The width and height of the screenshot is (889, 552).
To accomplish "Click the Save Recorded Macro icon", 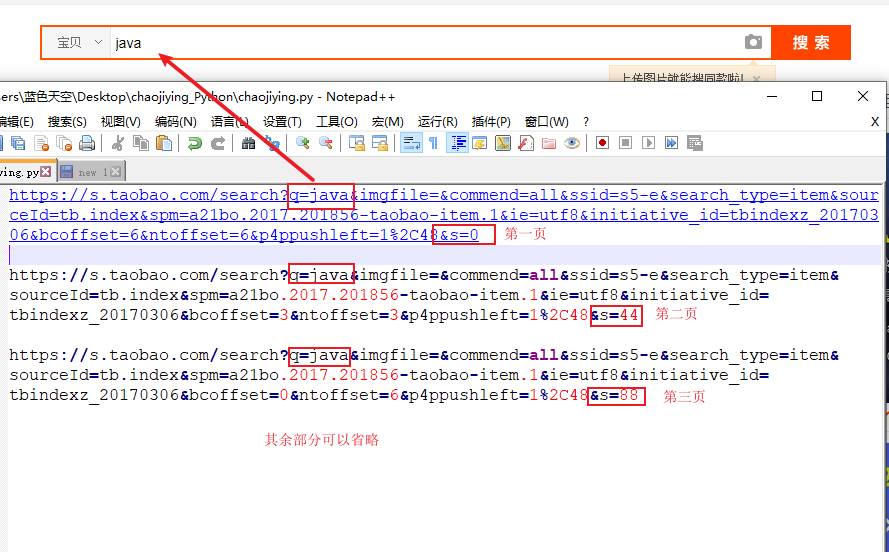I will pyautogui.click(x=695, y=143).
